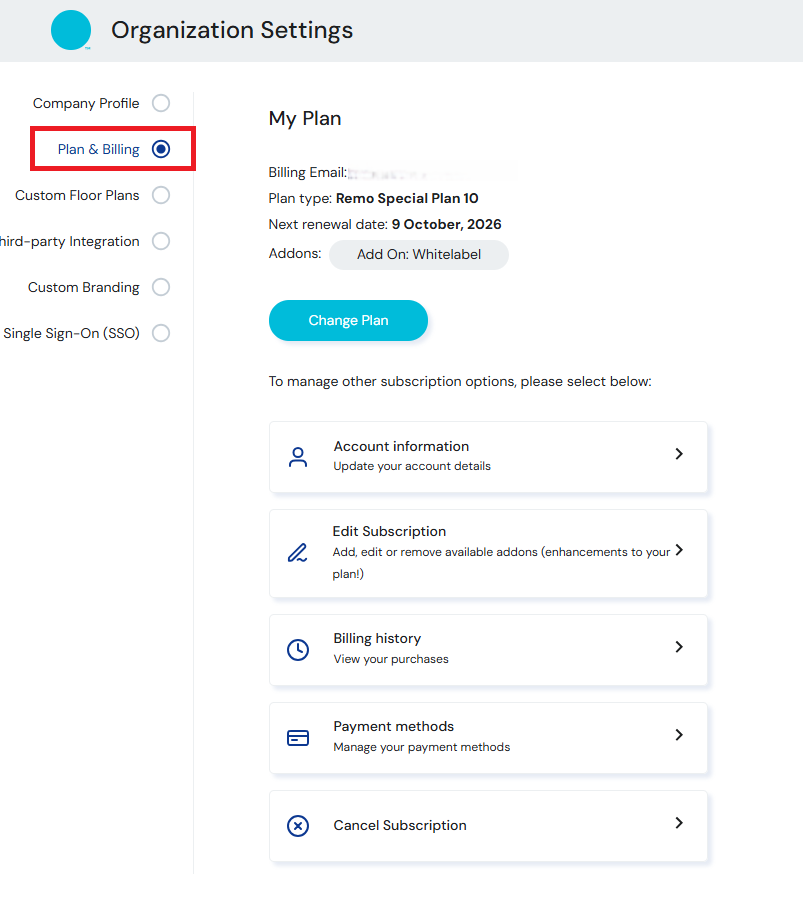The image size is (803, 902).
Task: Click the Account information person icon
Action: [297, 457]
